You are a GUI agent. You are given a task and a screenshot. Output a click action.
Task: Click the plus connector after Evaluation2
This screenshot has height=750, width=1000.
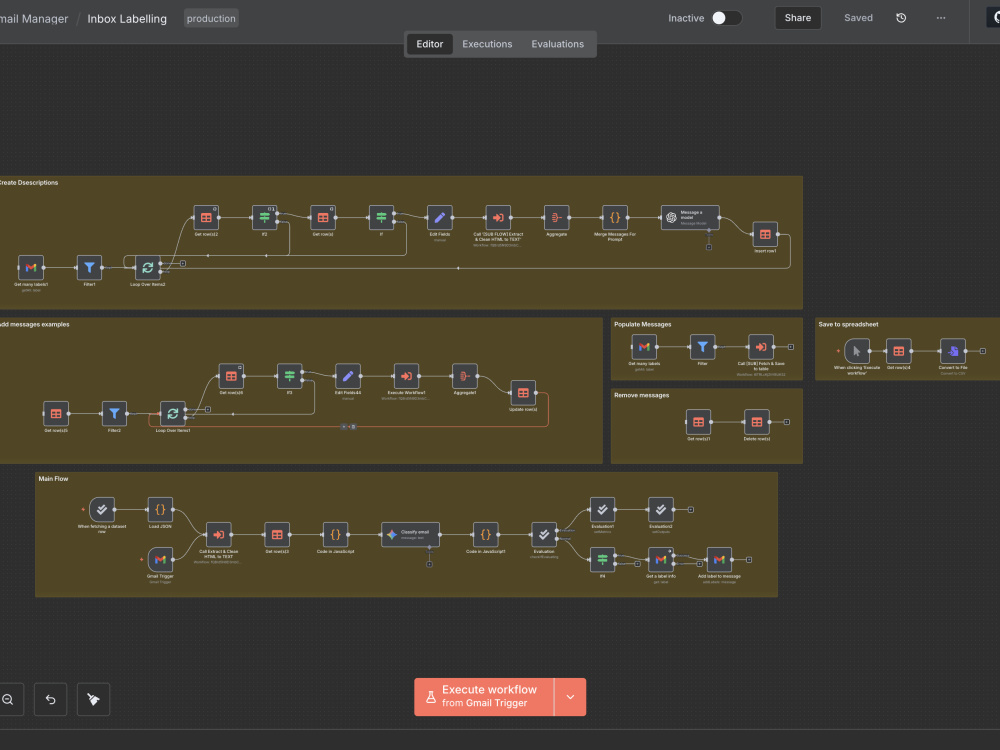(x=691, y=510)
